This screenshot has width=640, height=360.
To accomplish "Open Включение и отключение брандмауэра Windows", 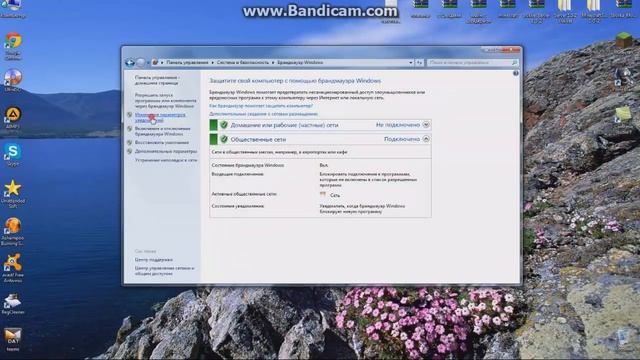I will click(x=162, y=131).
